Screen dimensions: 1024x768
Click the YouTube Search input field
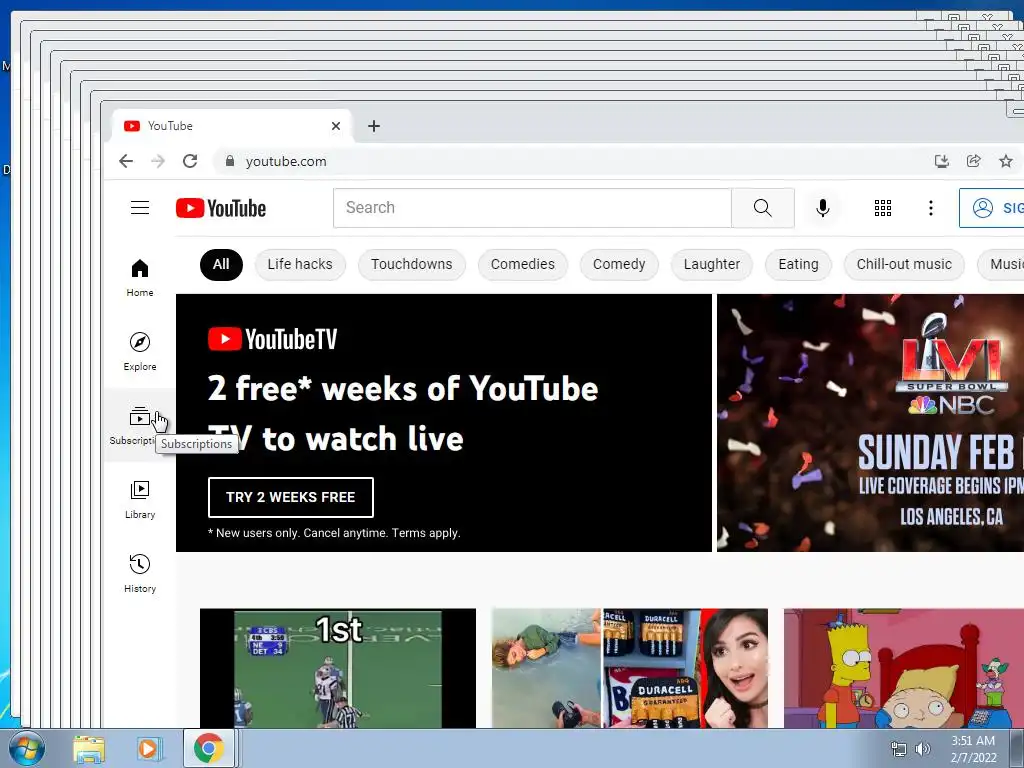pyautogui.click(x=532, y=208)
